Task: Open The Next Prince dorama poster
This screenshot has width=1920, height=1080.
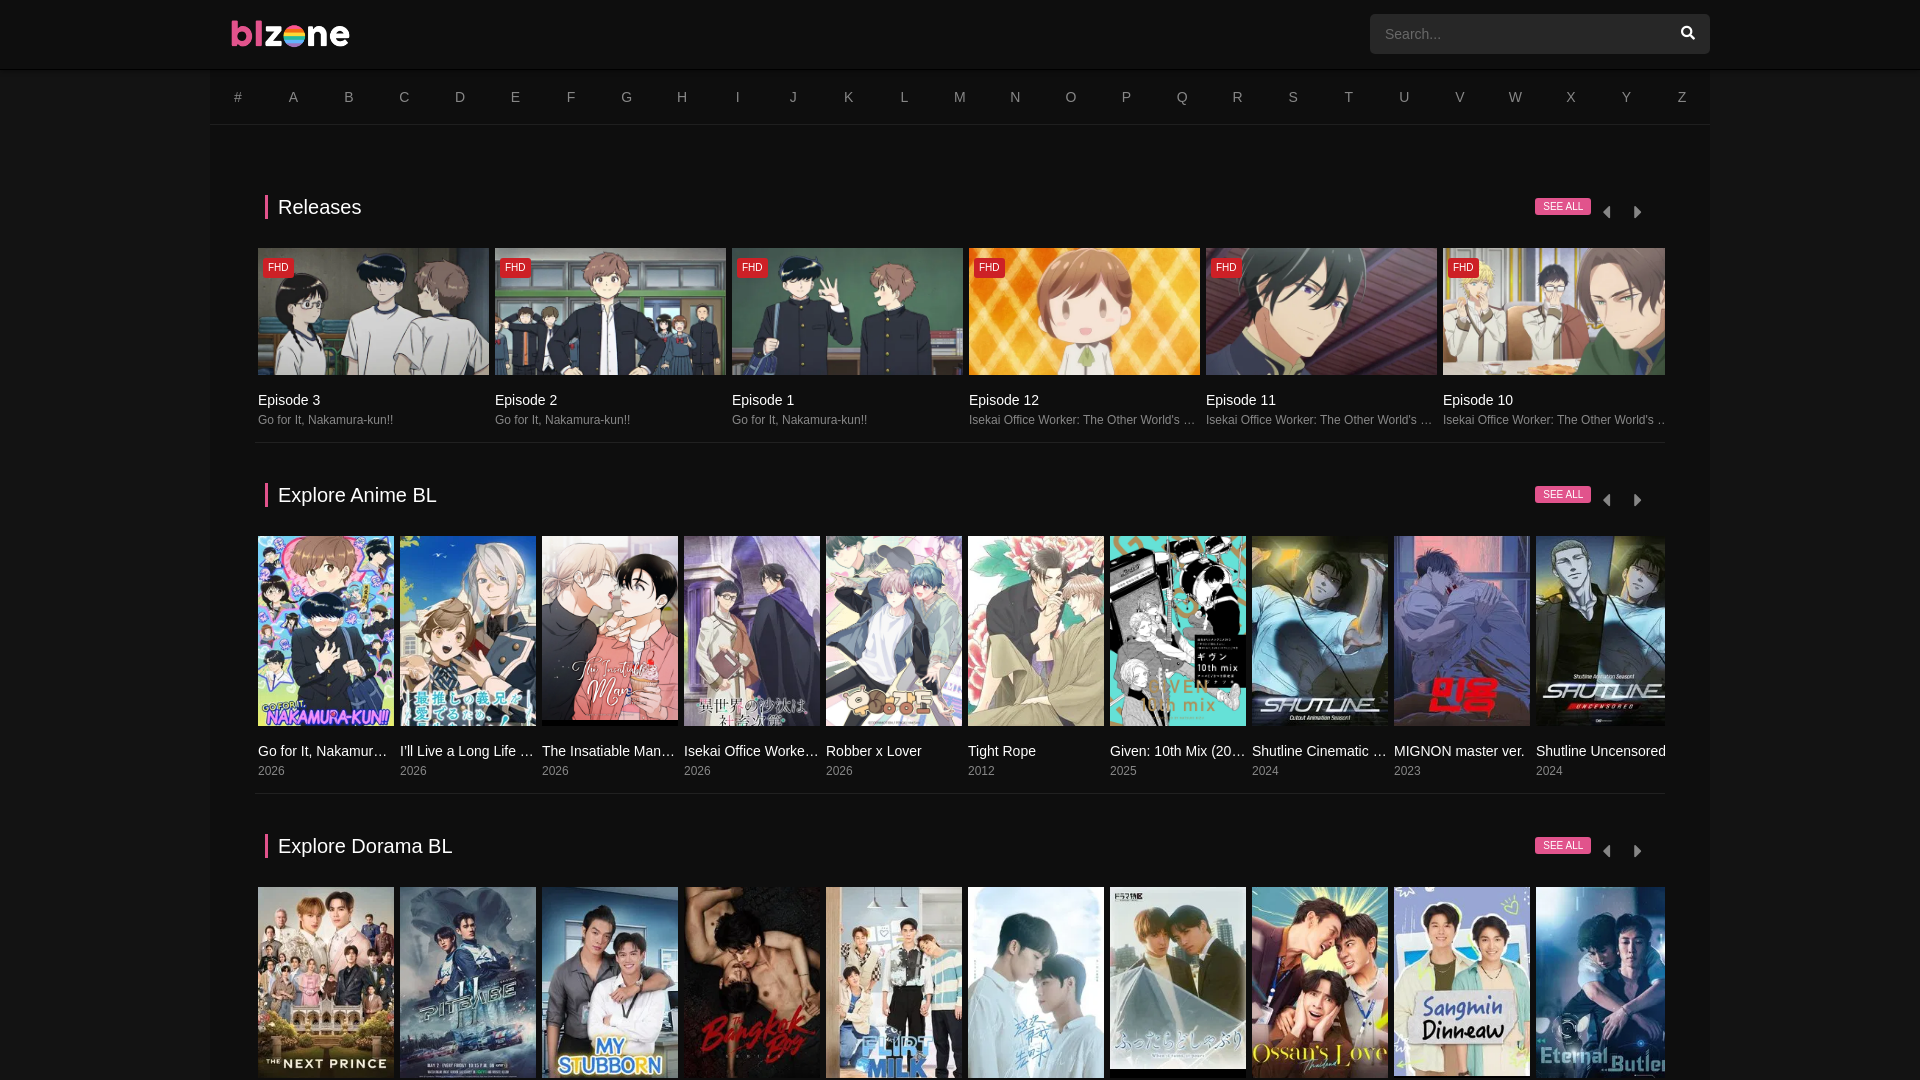Action: coord(325,982)
